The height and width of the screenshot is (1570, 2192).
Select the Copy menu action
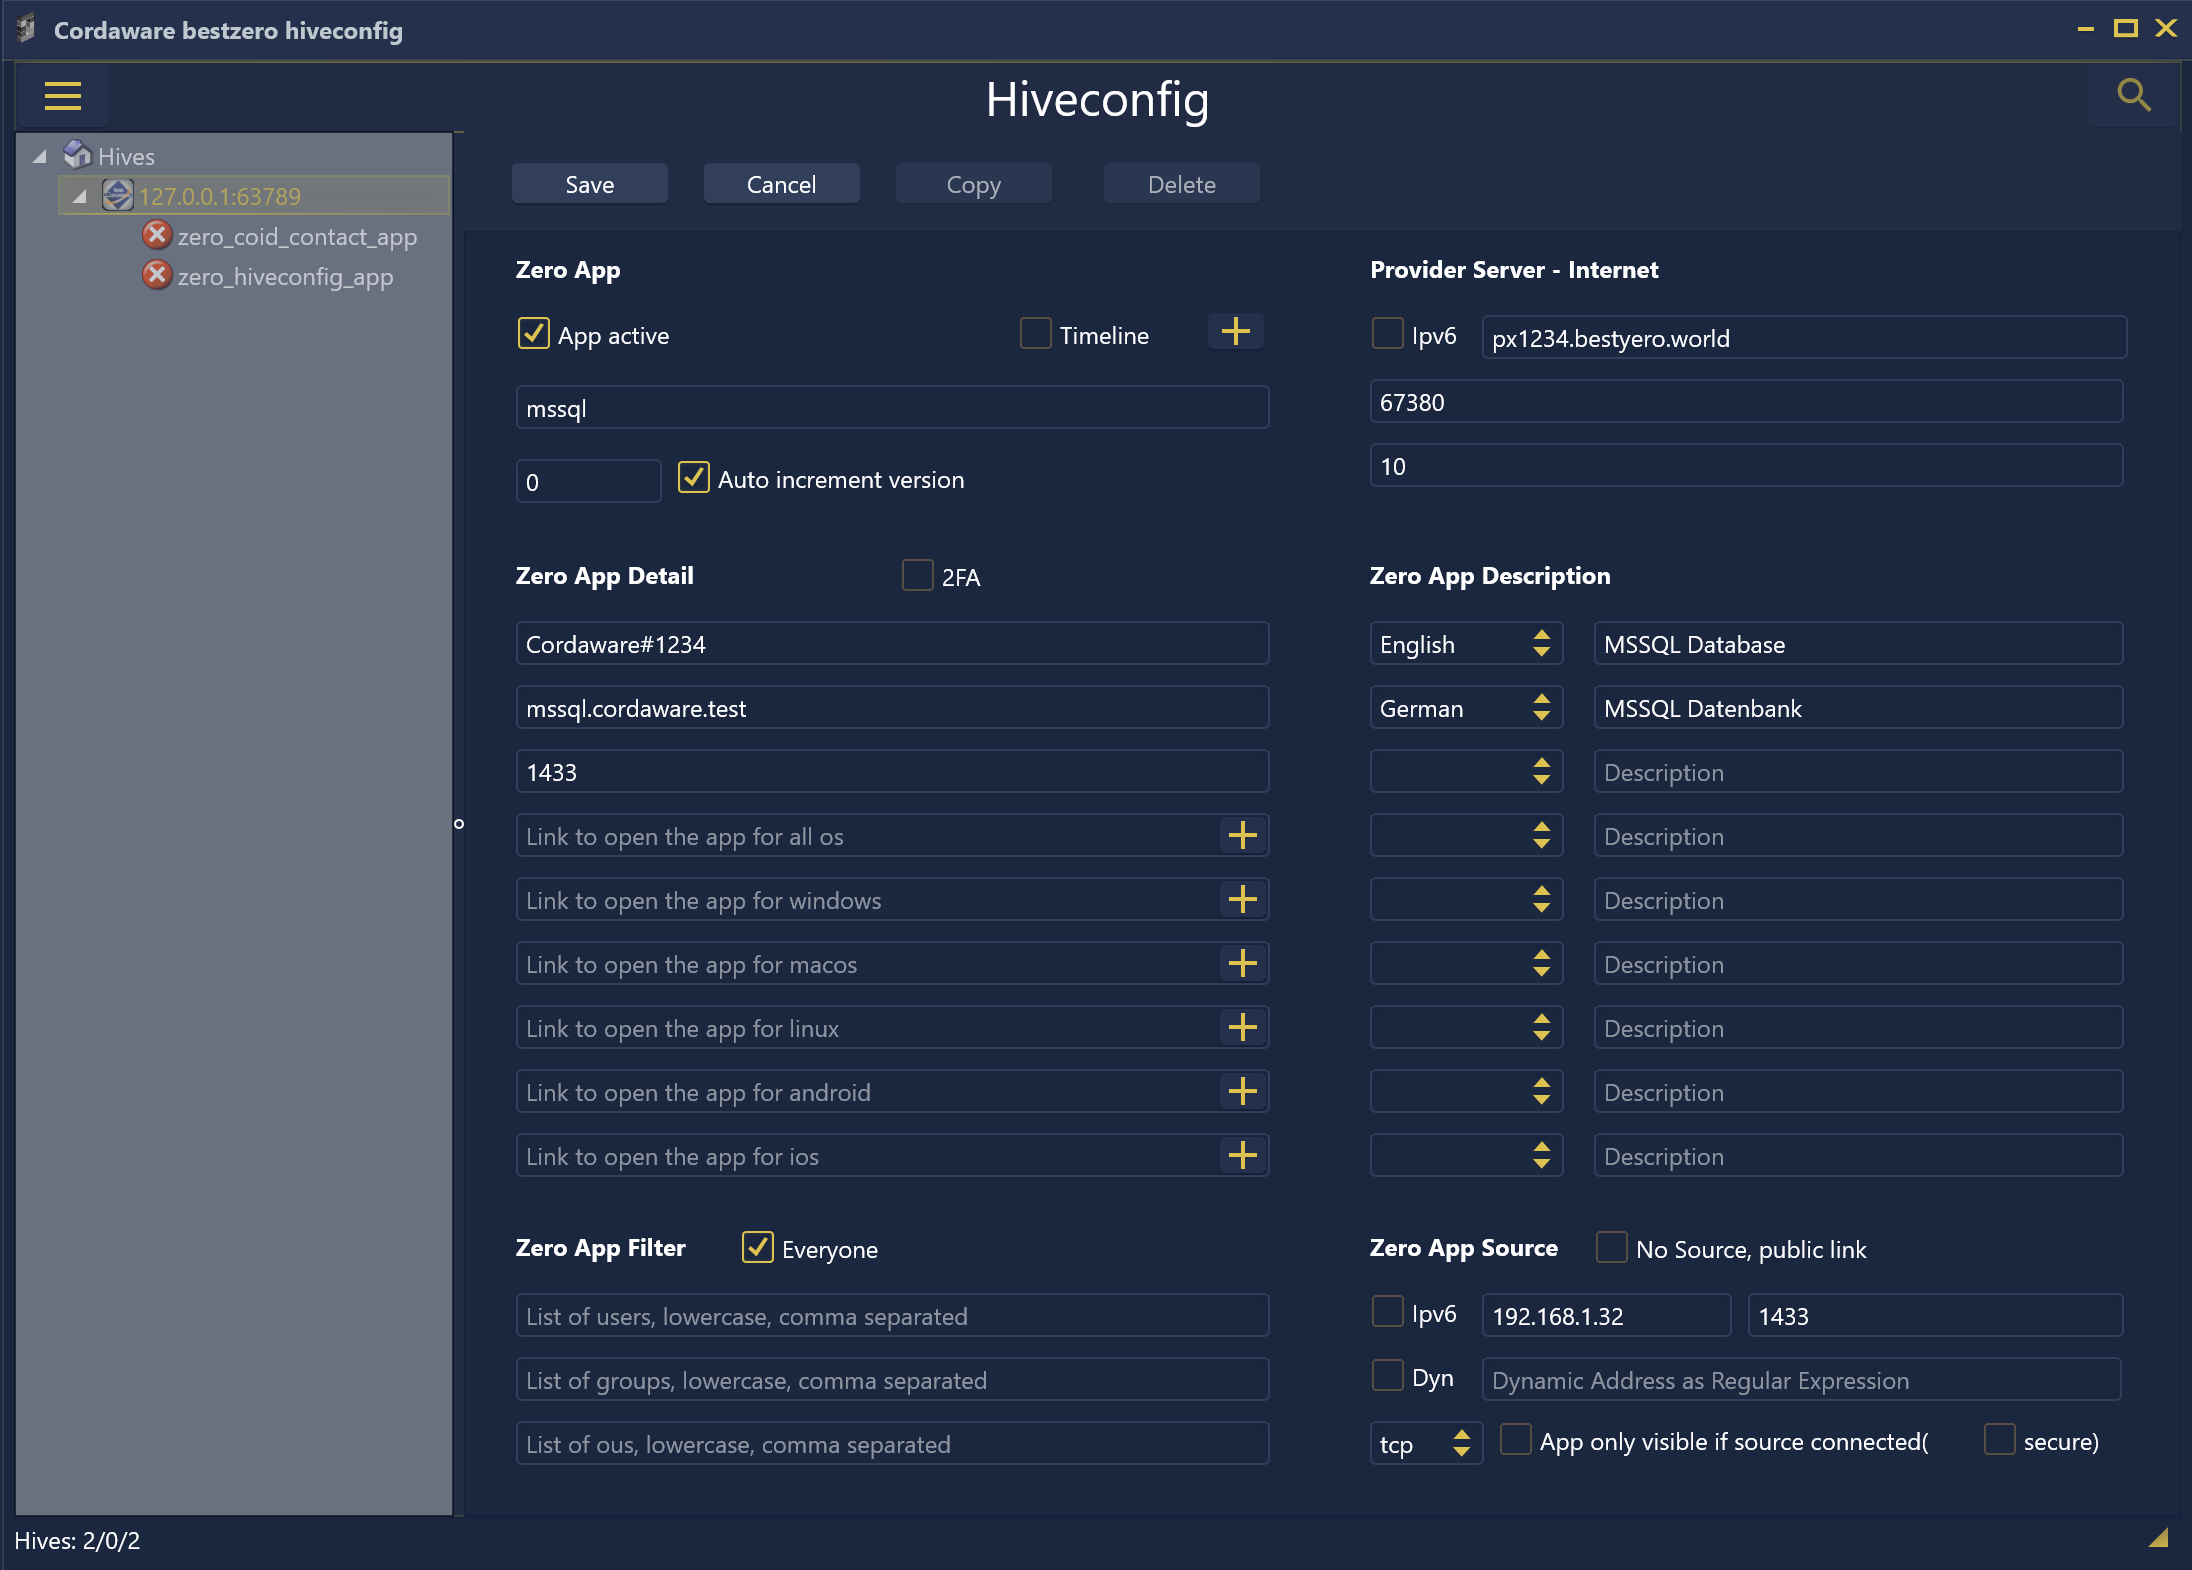pyautogui.click(x=972, y=184)
